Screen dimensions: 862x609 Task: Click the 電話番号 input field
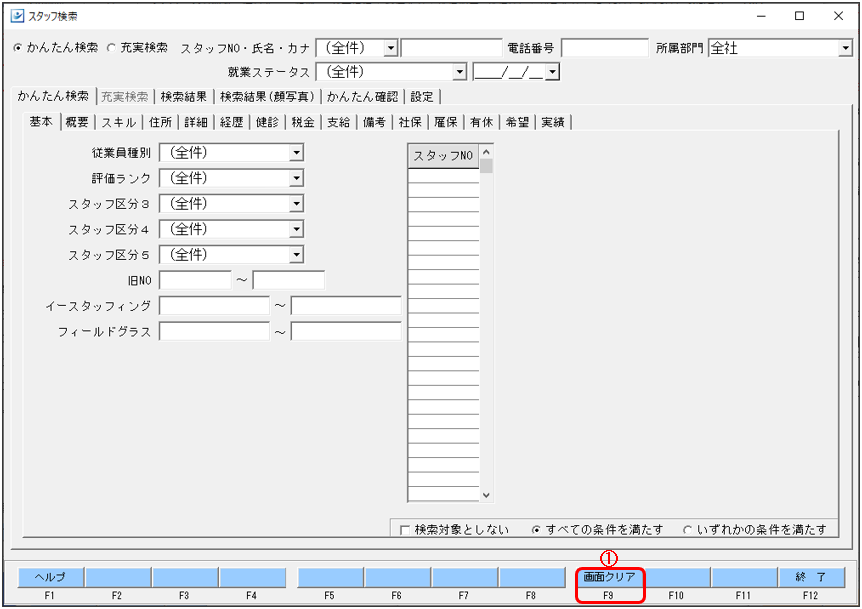[605, 48]
